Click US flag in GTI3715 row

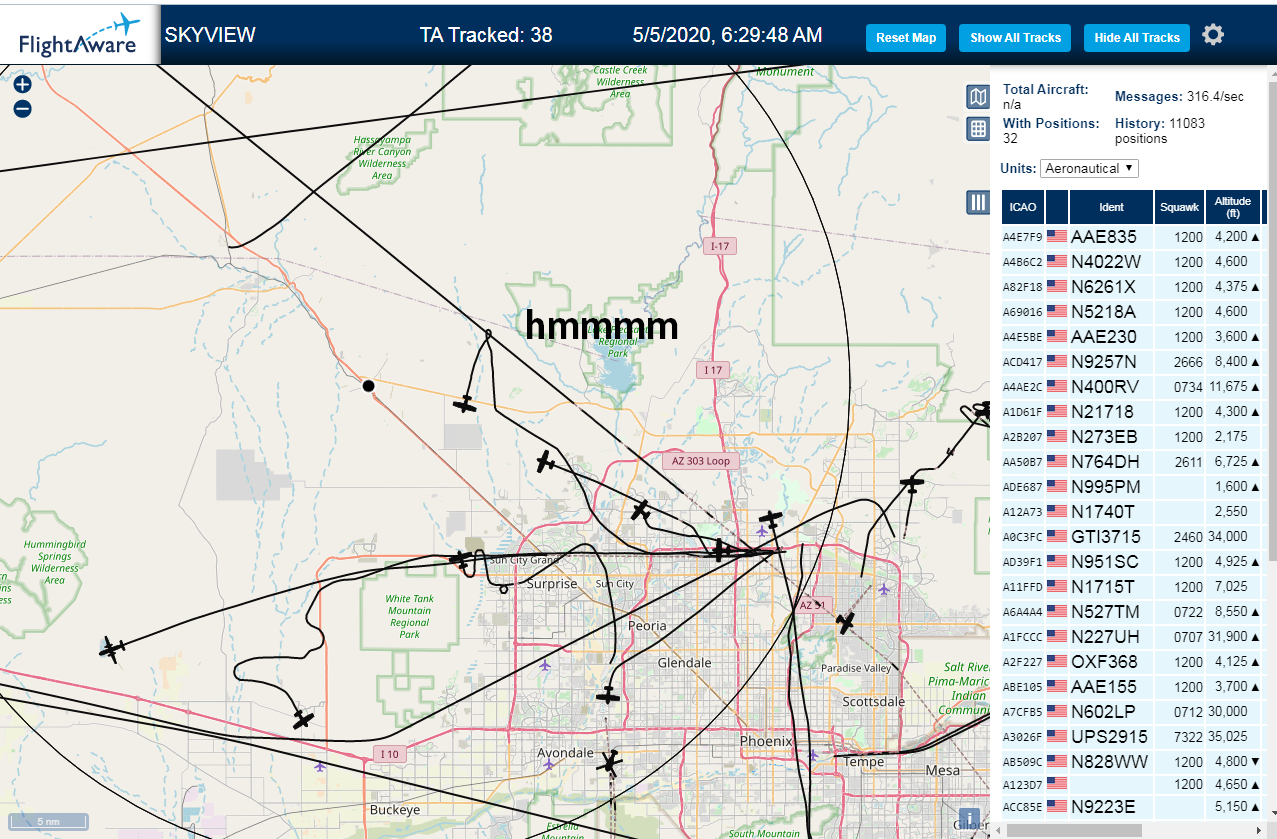(x=1056, y=537)
